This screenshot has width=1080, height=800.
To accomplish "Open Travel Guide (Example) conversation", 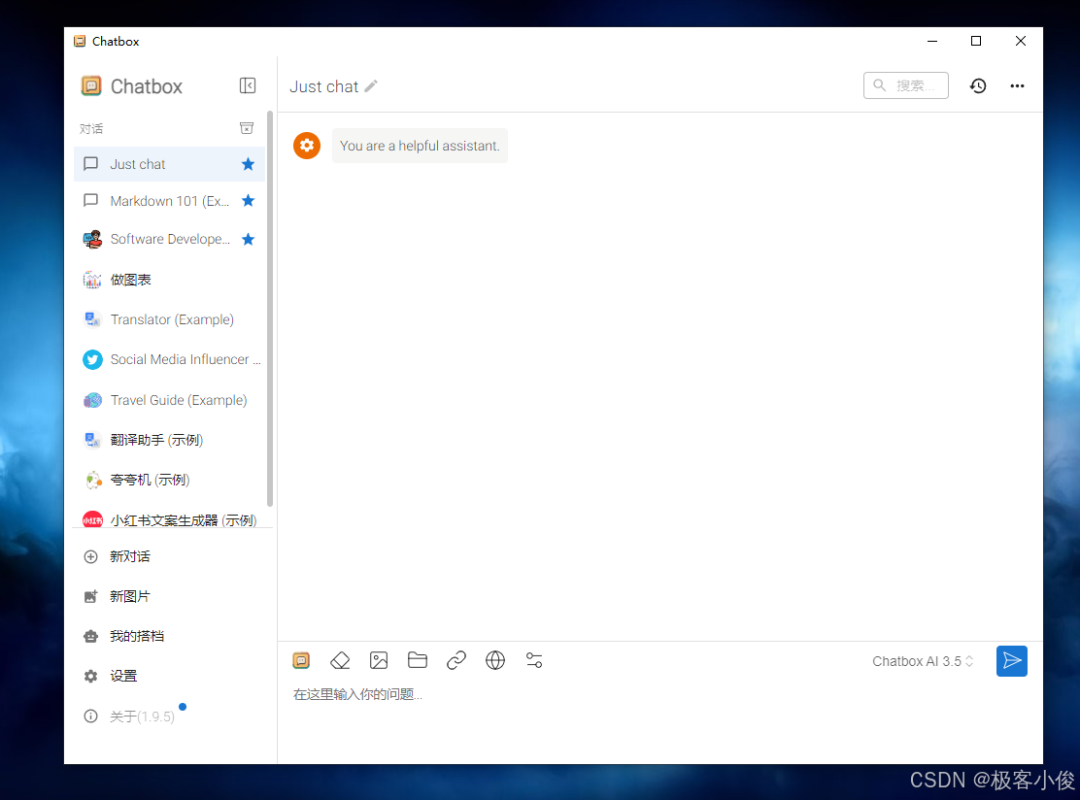I will click(169, 400).
